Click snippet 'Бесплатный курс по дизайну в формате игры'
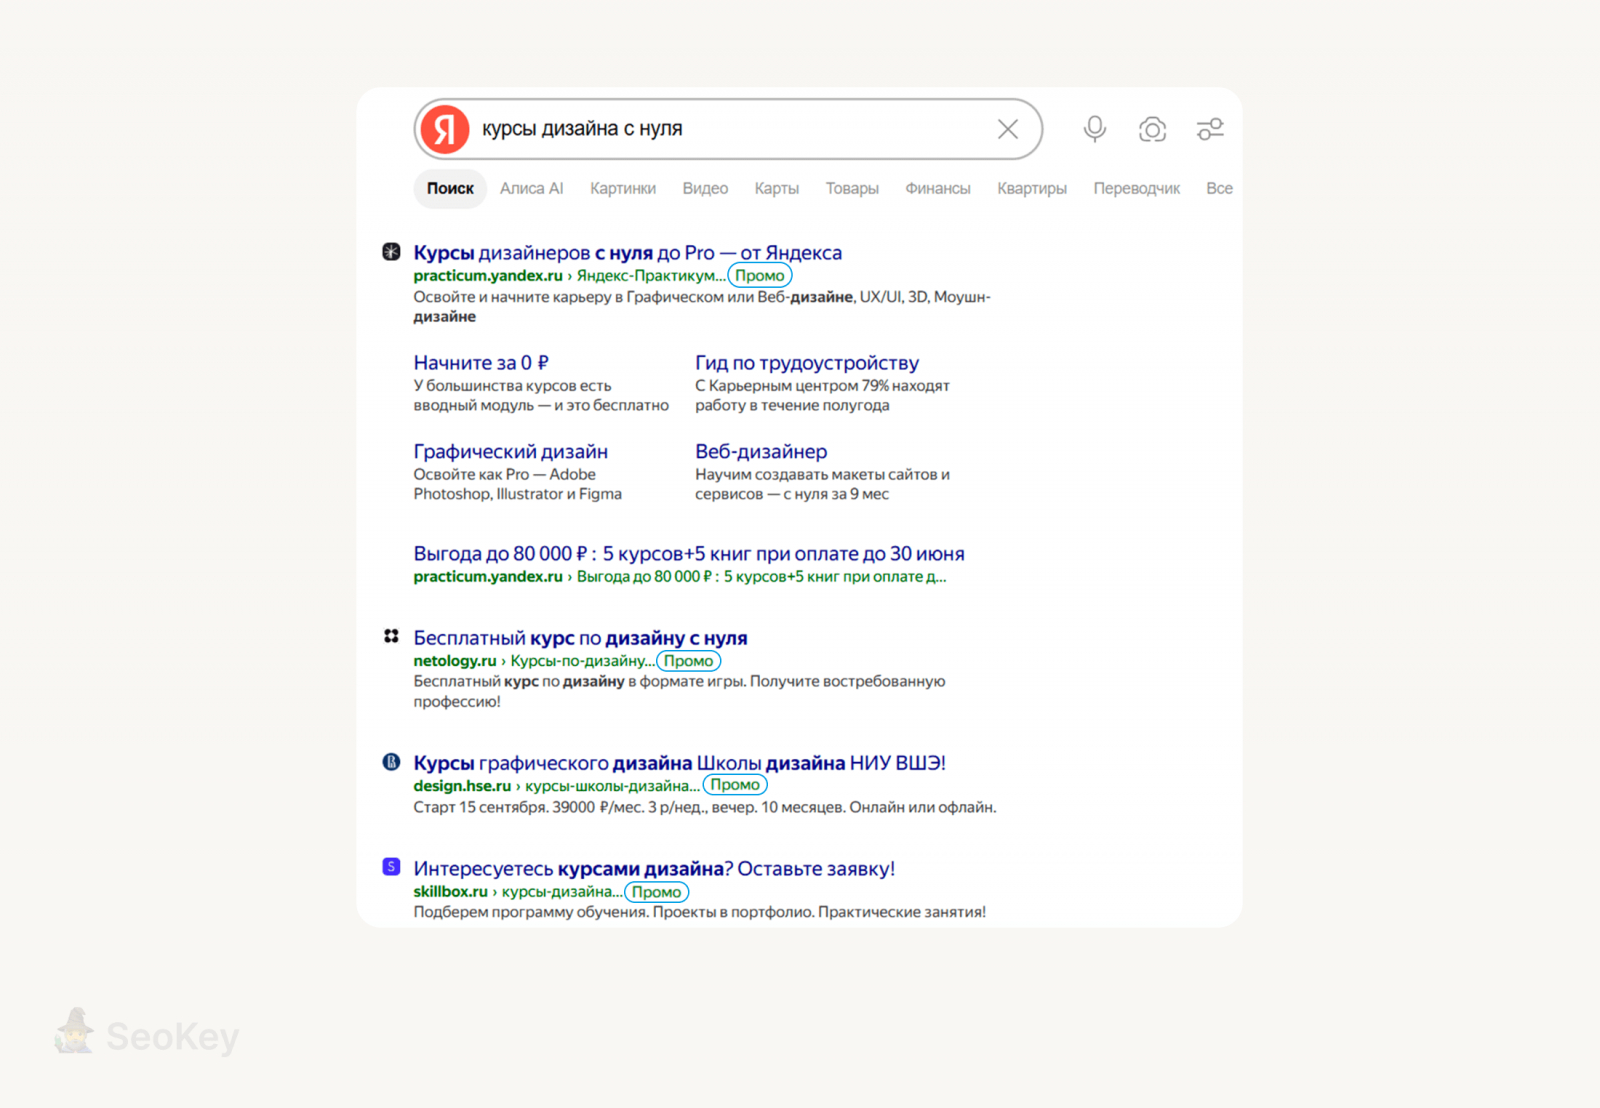1600x1108 pixels. pos(578,682)
